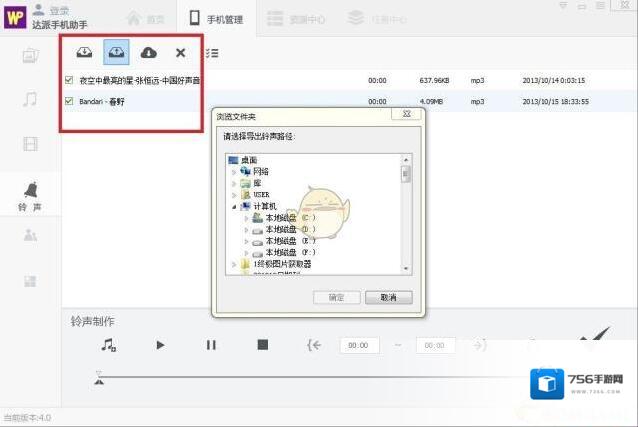Click the highlighted export ringtone icon
638x427 pixels.
(117, 52)
